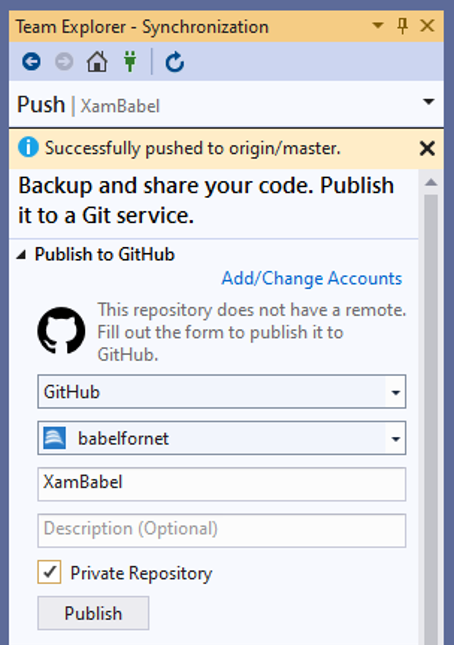The image size is (454, 646).
Task: Dismiss the 'Successfully pushed' notification
Action: 427,148
